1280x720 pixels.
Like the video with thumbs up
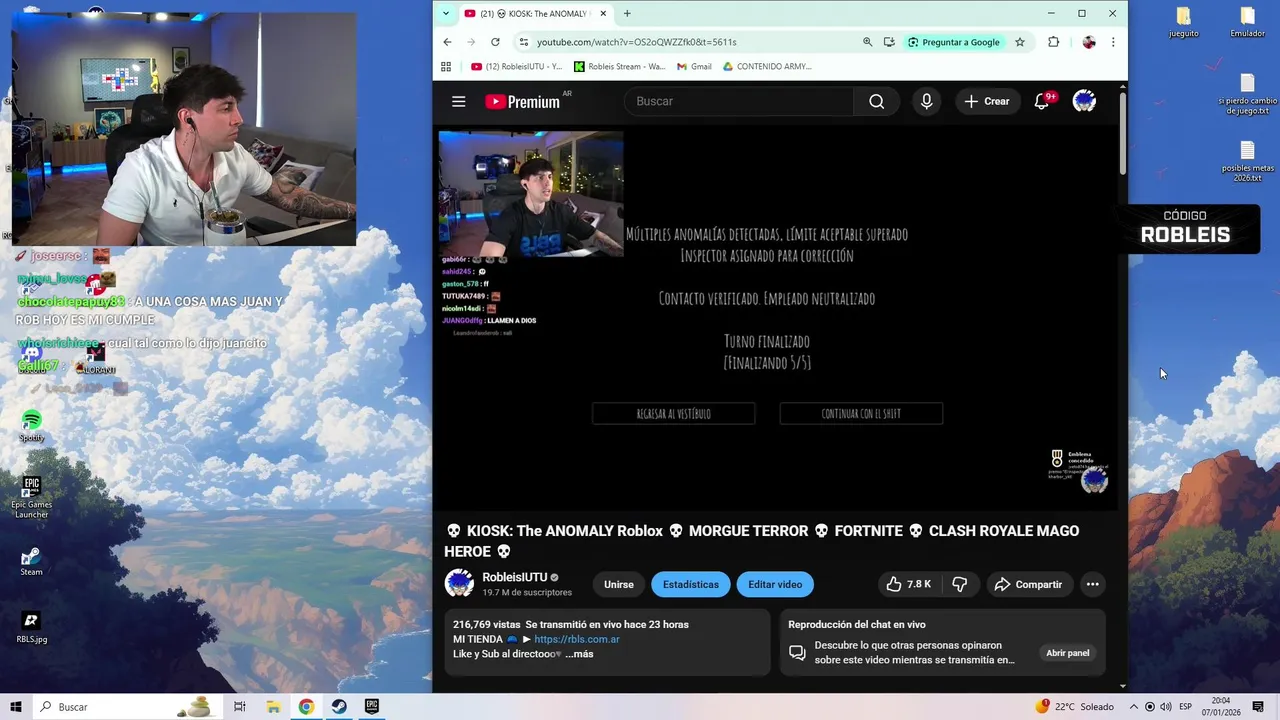pos(908,584)
